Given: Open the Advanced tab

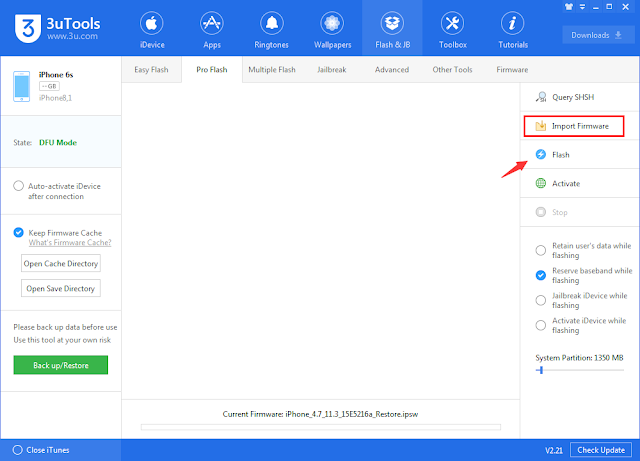Looking at the screenshot, I should coord(392,69).
